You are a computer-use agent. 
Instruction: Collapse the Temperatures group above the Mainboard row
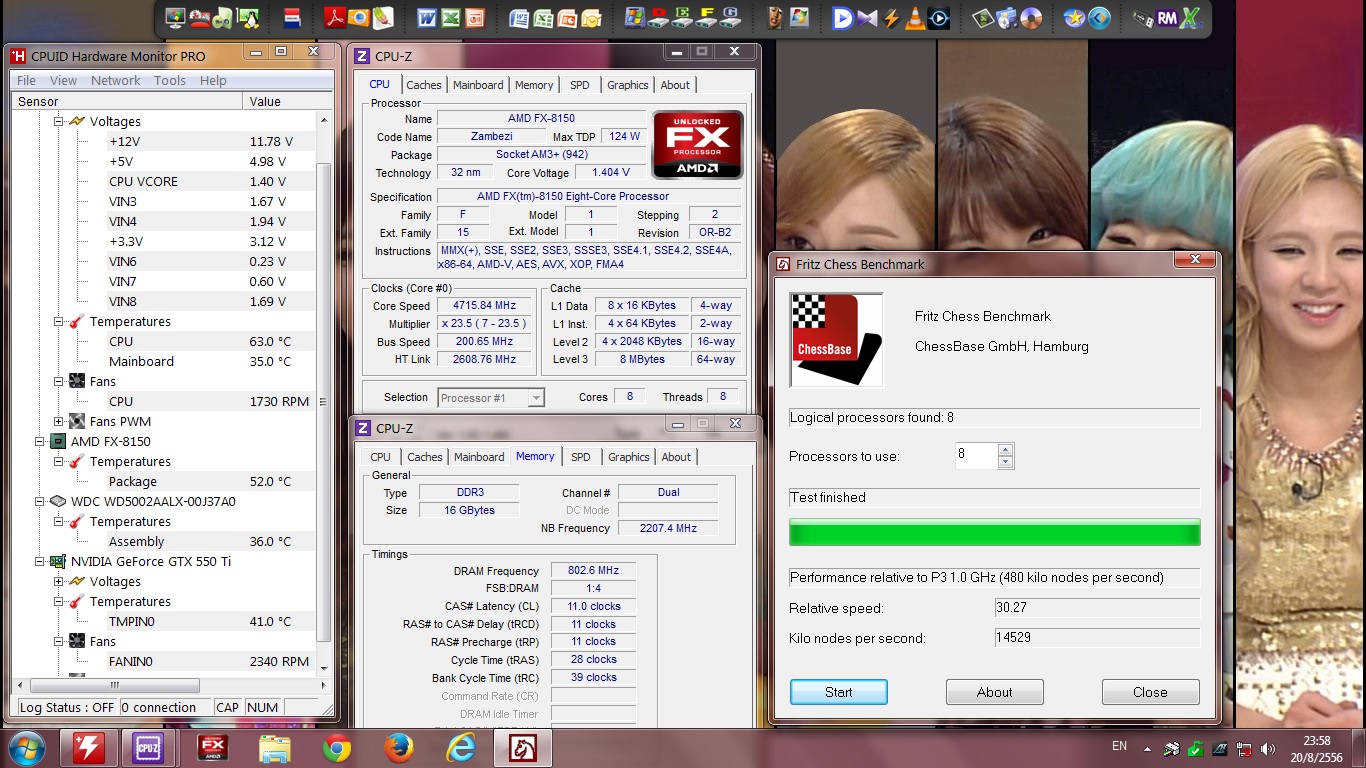pos(59,321)
